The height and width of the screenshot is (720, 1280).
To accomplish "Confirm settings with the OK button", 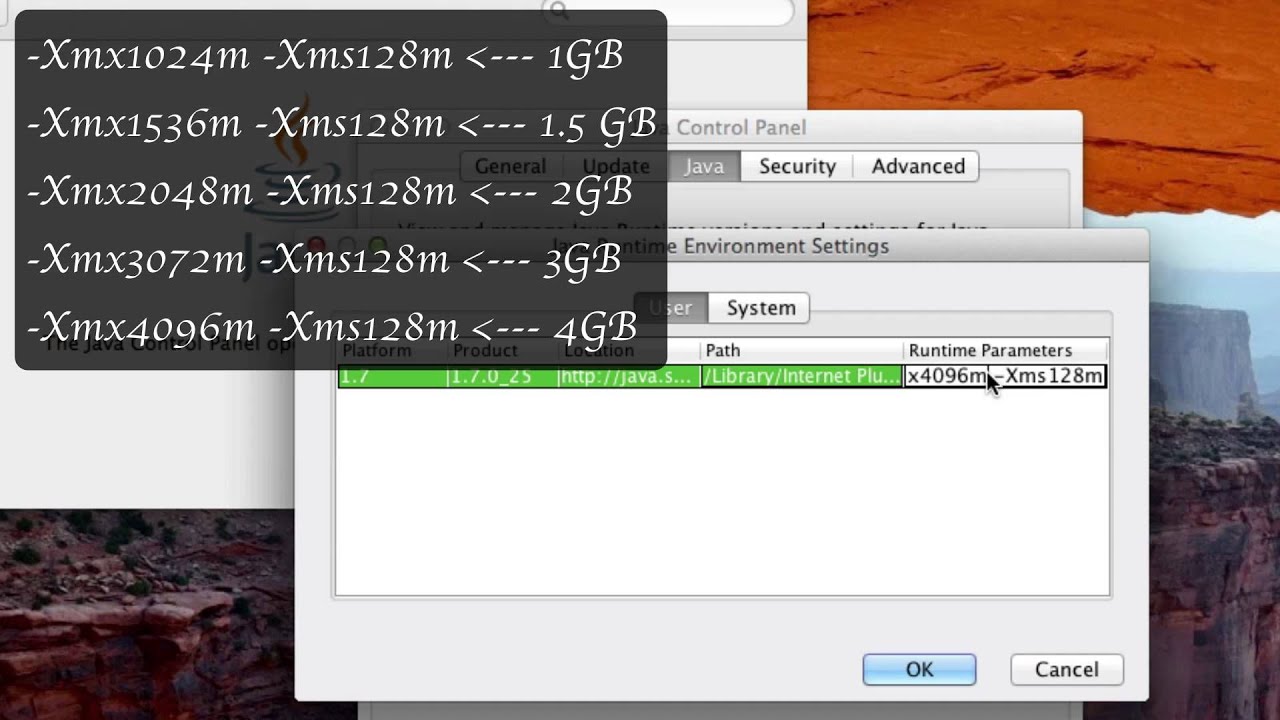I will click(919, 670).
